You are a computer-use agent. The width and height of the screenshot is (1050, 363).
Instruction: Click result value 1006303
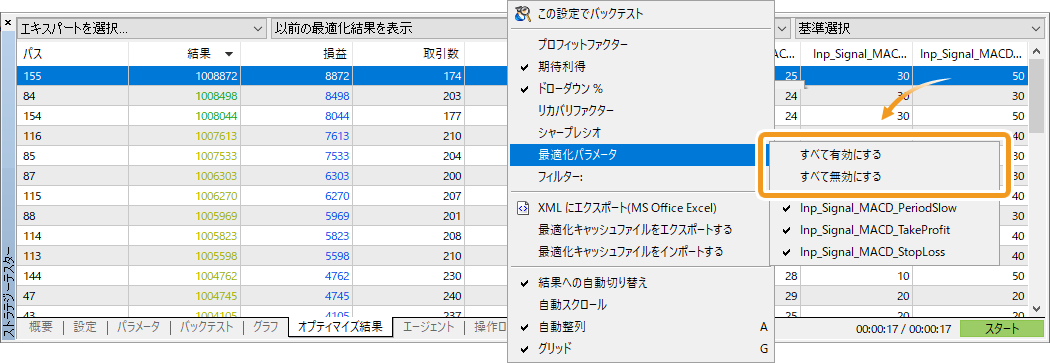pyautogui.click(x=217, y=176)
